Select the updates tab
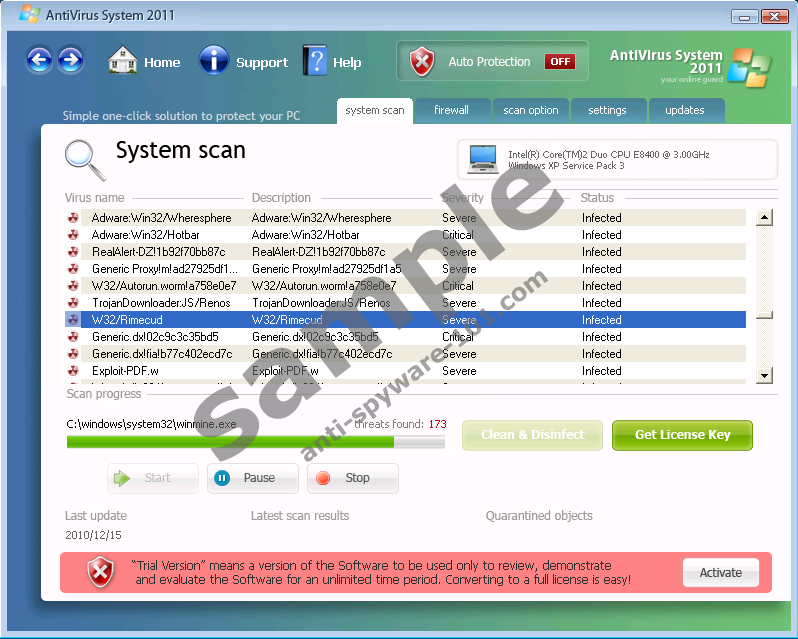798x639 pixels. pyautogui.click(x=685, y=110)
